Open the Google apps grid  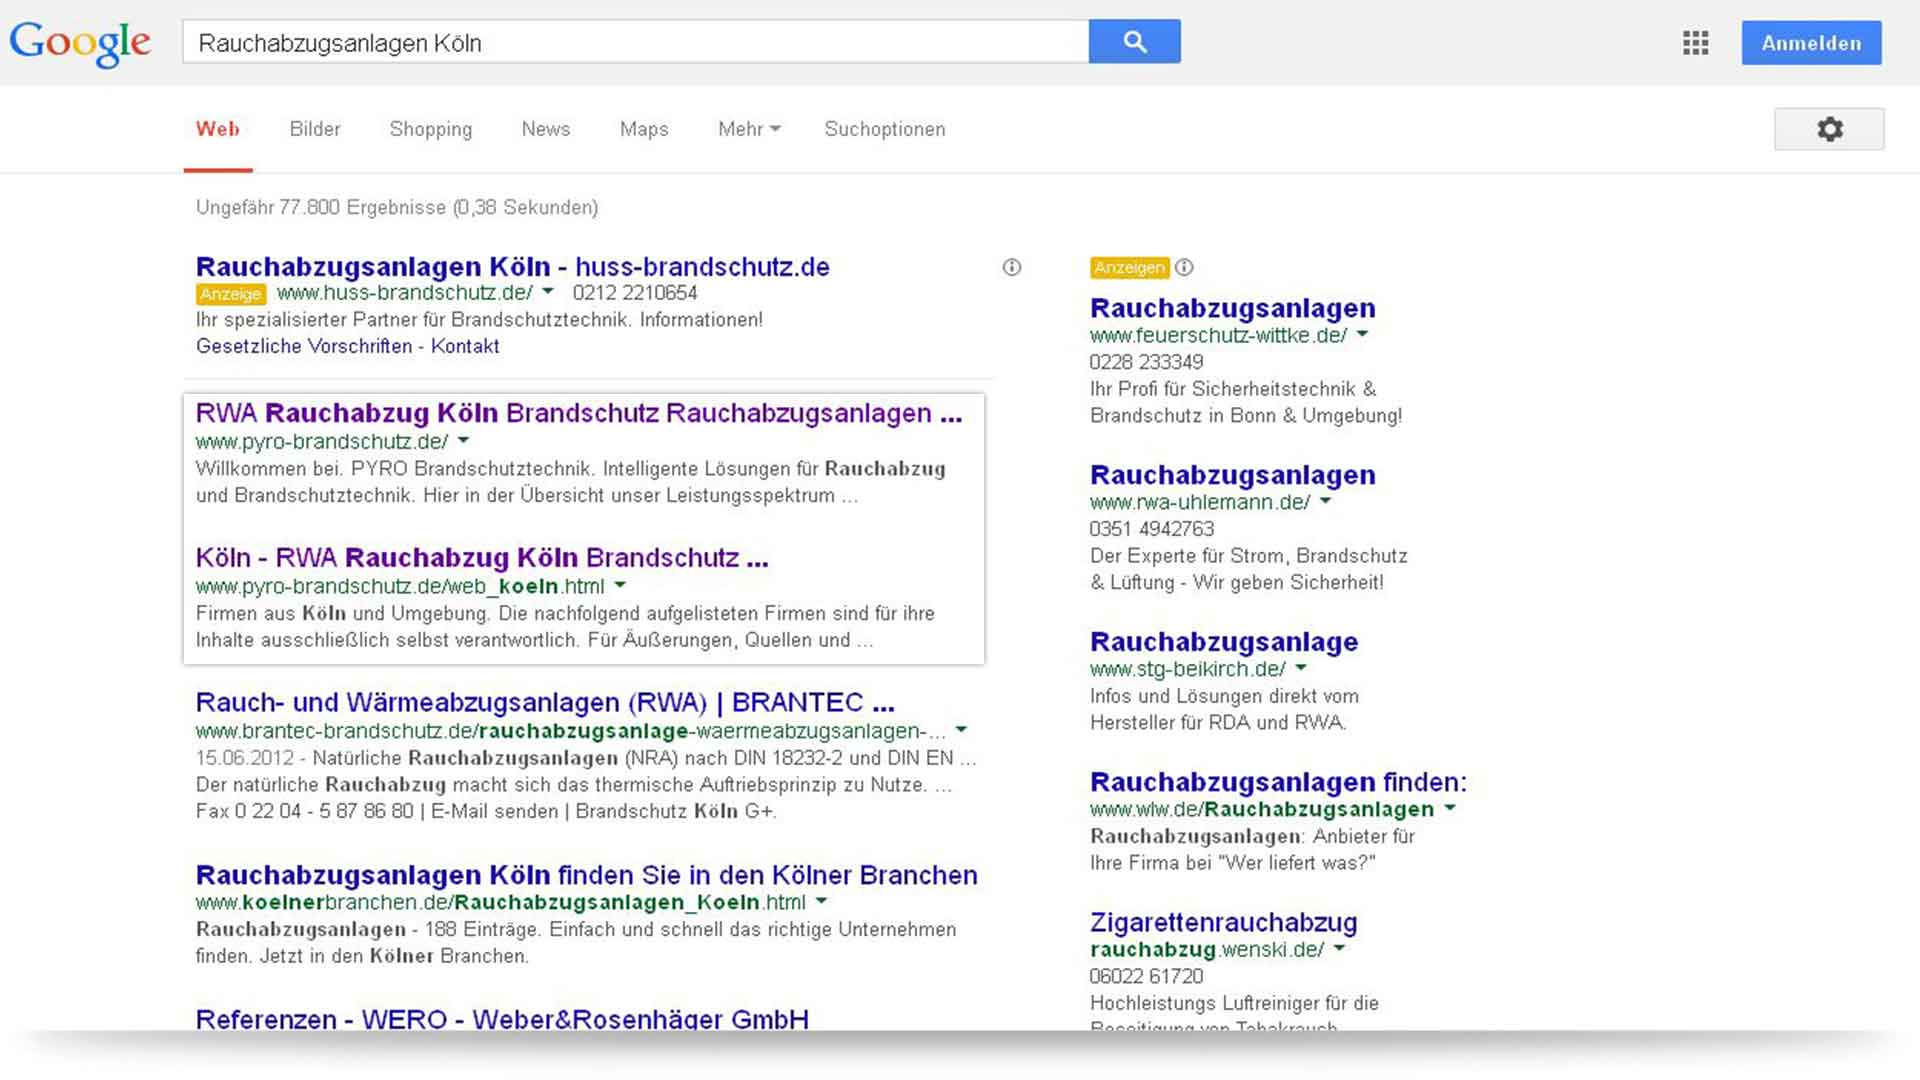(x=1695, y=43)
